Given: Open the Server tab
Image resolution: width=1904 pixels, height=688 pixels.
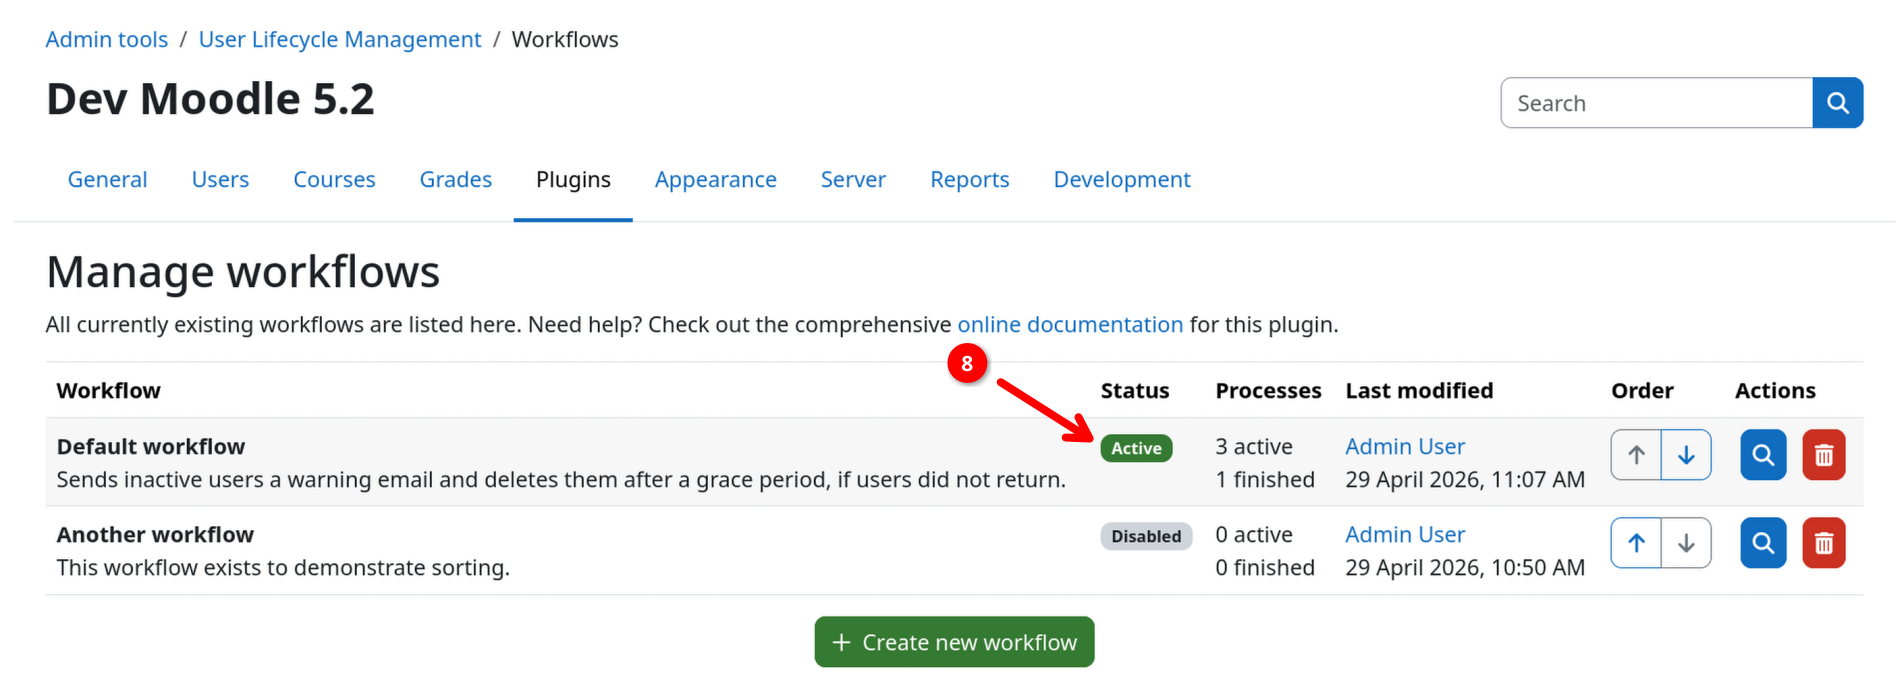Looking at the screenshot, I should [853, 180].
